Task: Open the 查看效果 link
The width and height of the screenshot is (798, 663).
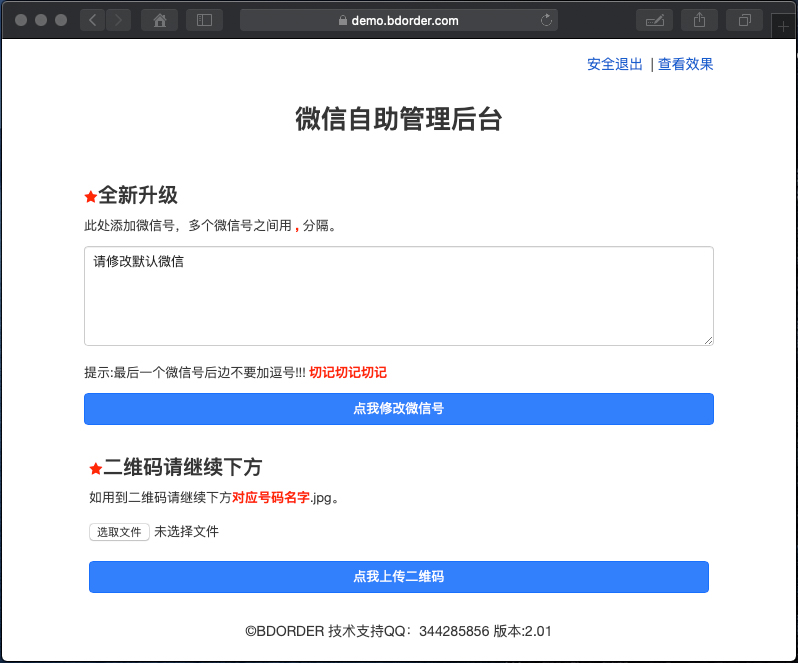Action: point(686,65)
